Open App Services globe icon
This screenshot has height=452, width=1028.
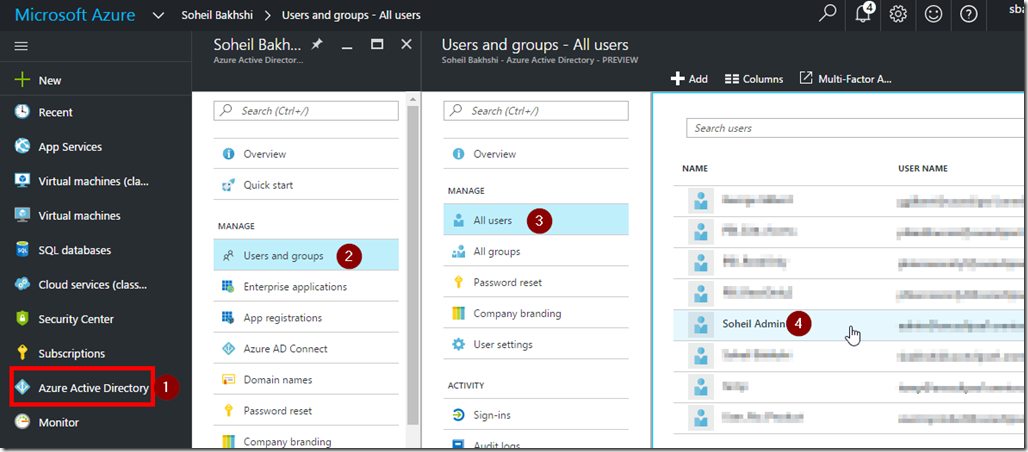(x=22, y=146)
